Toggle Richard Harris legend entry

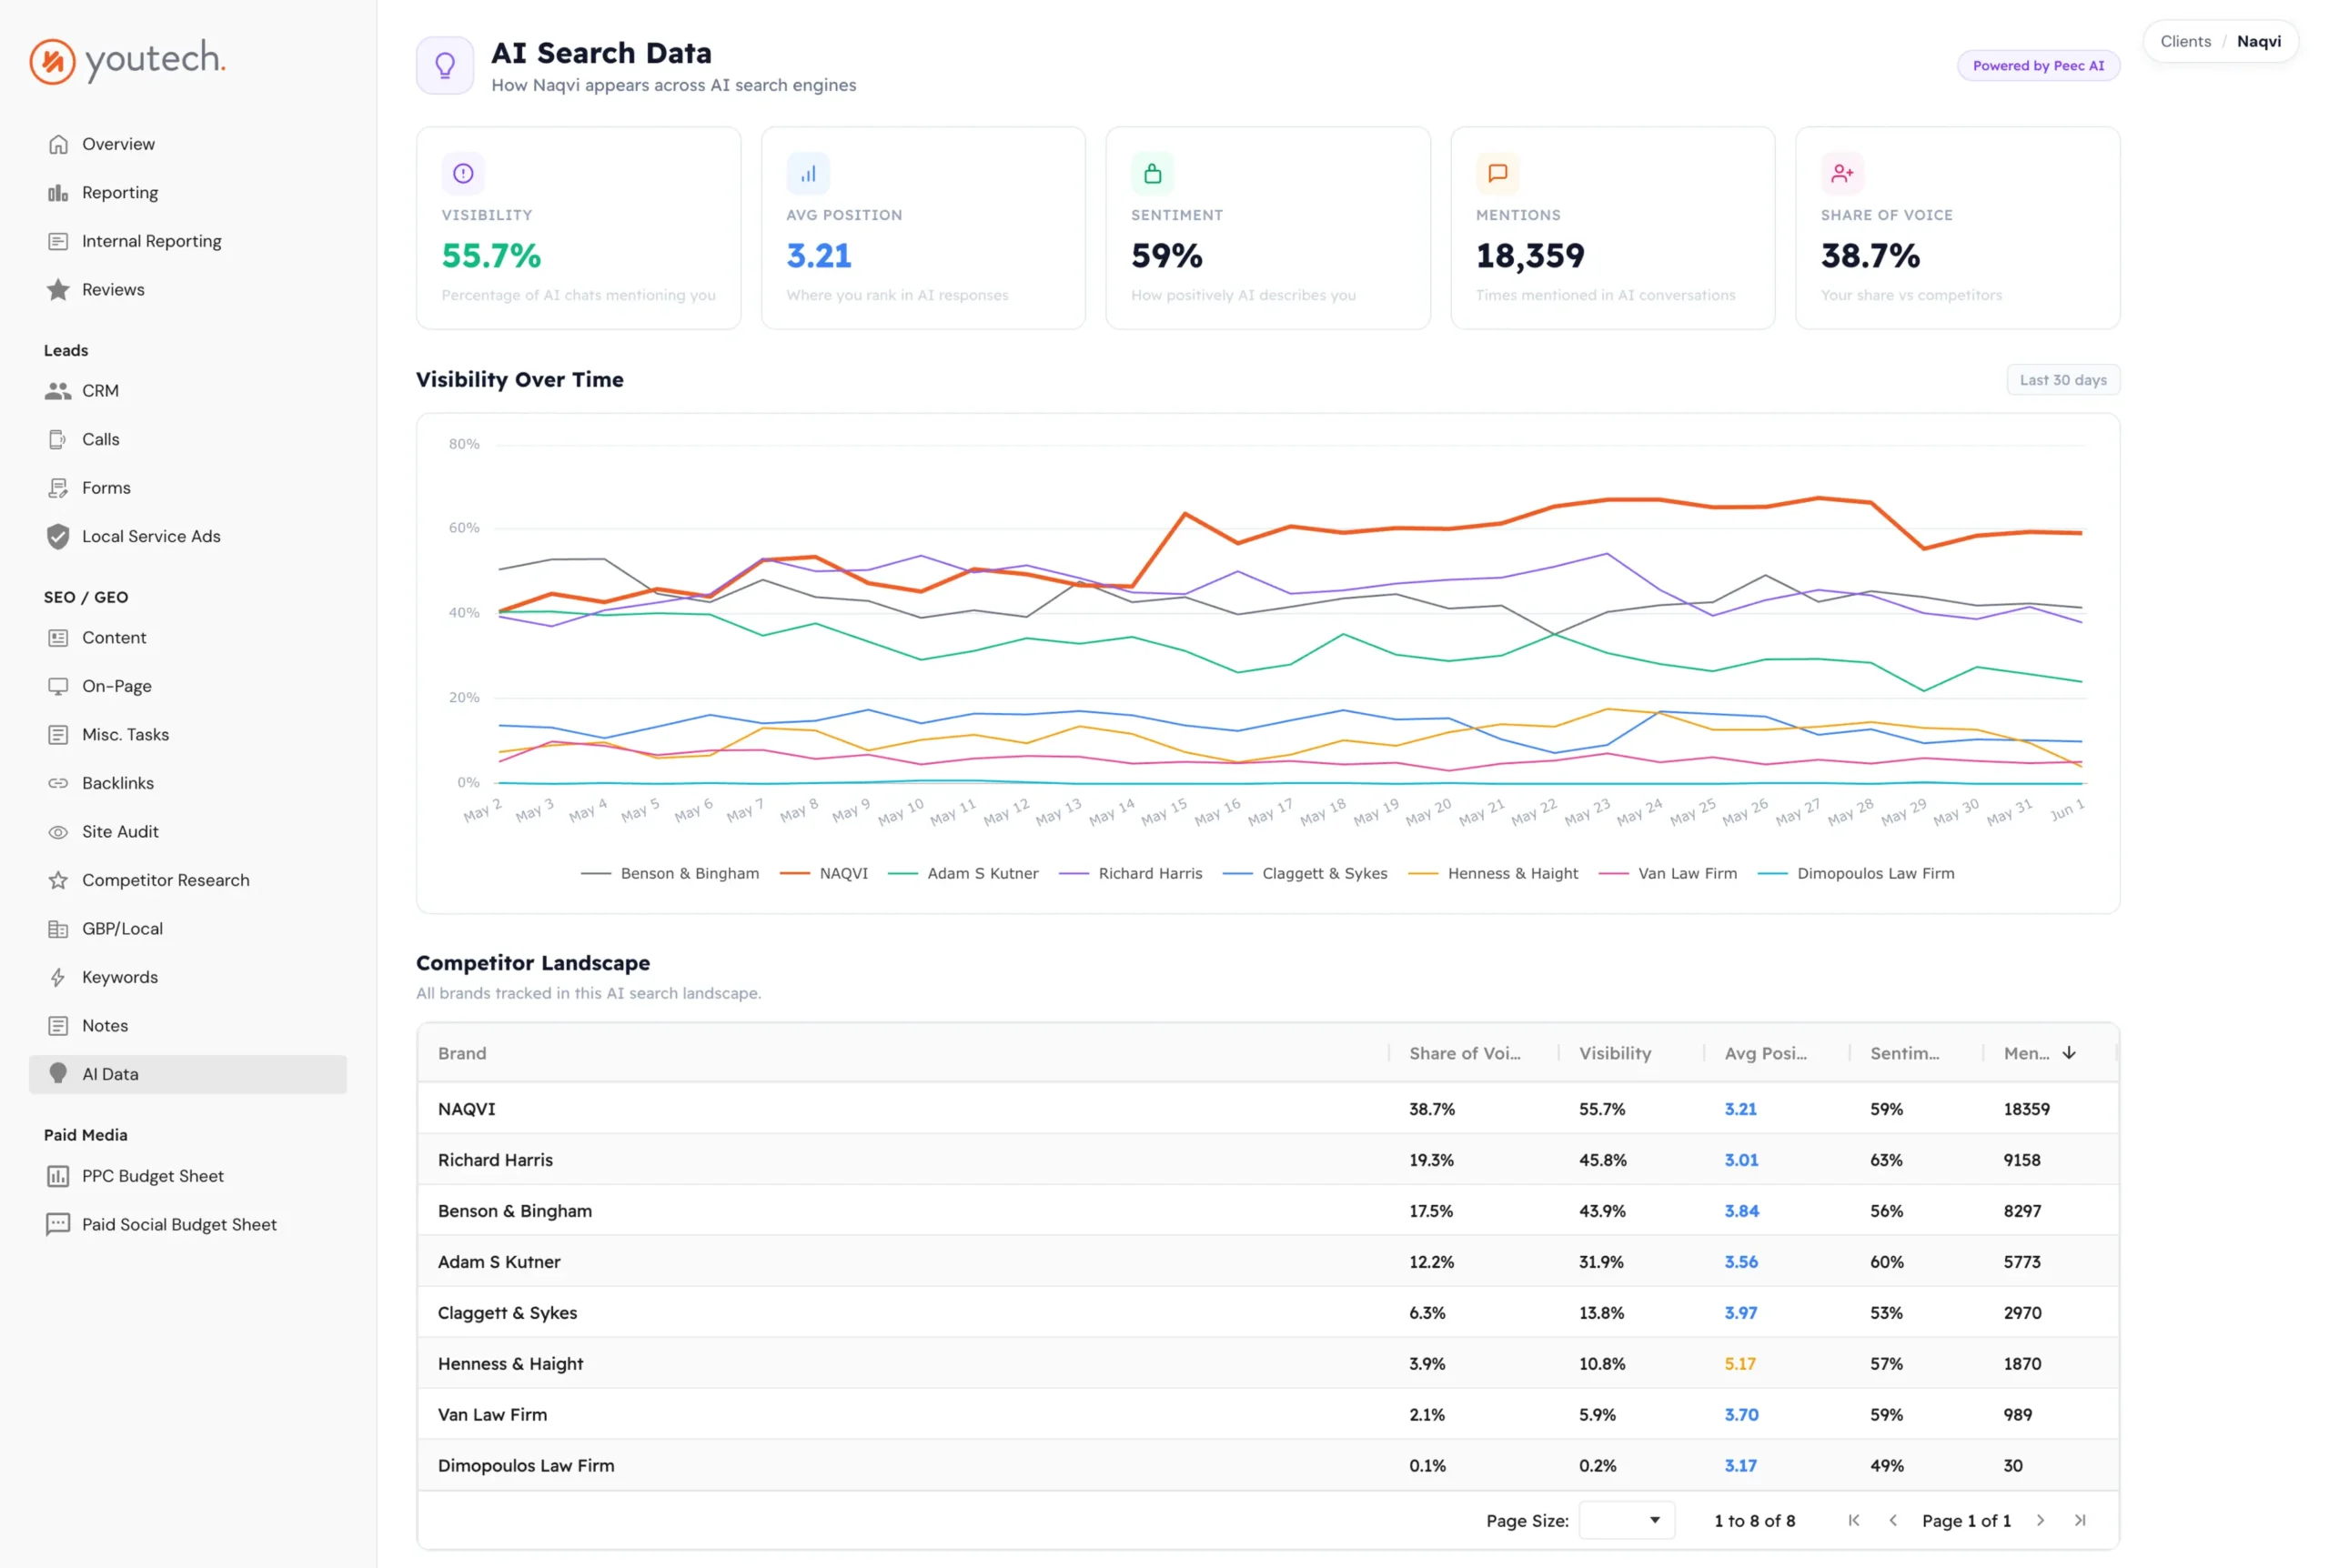(1131, 874)
